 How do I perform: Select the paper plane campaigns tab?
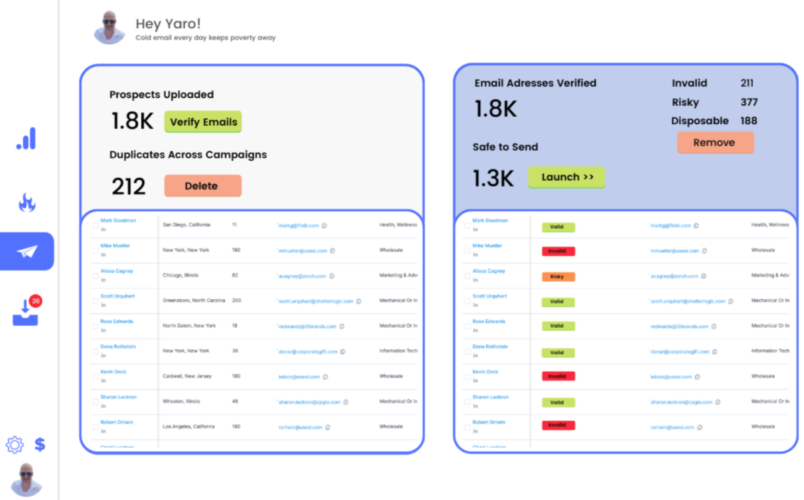click(x=27, y=251)
